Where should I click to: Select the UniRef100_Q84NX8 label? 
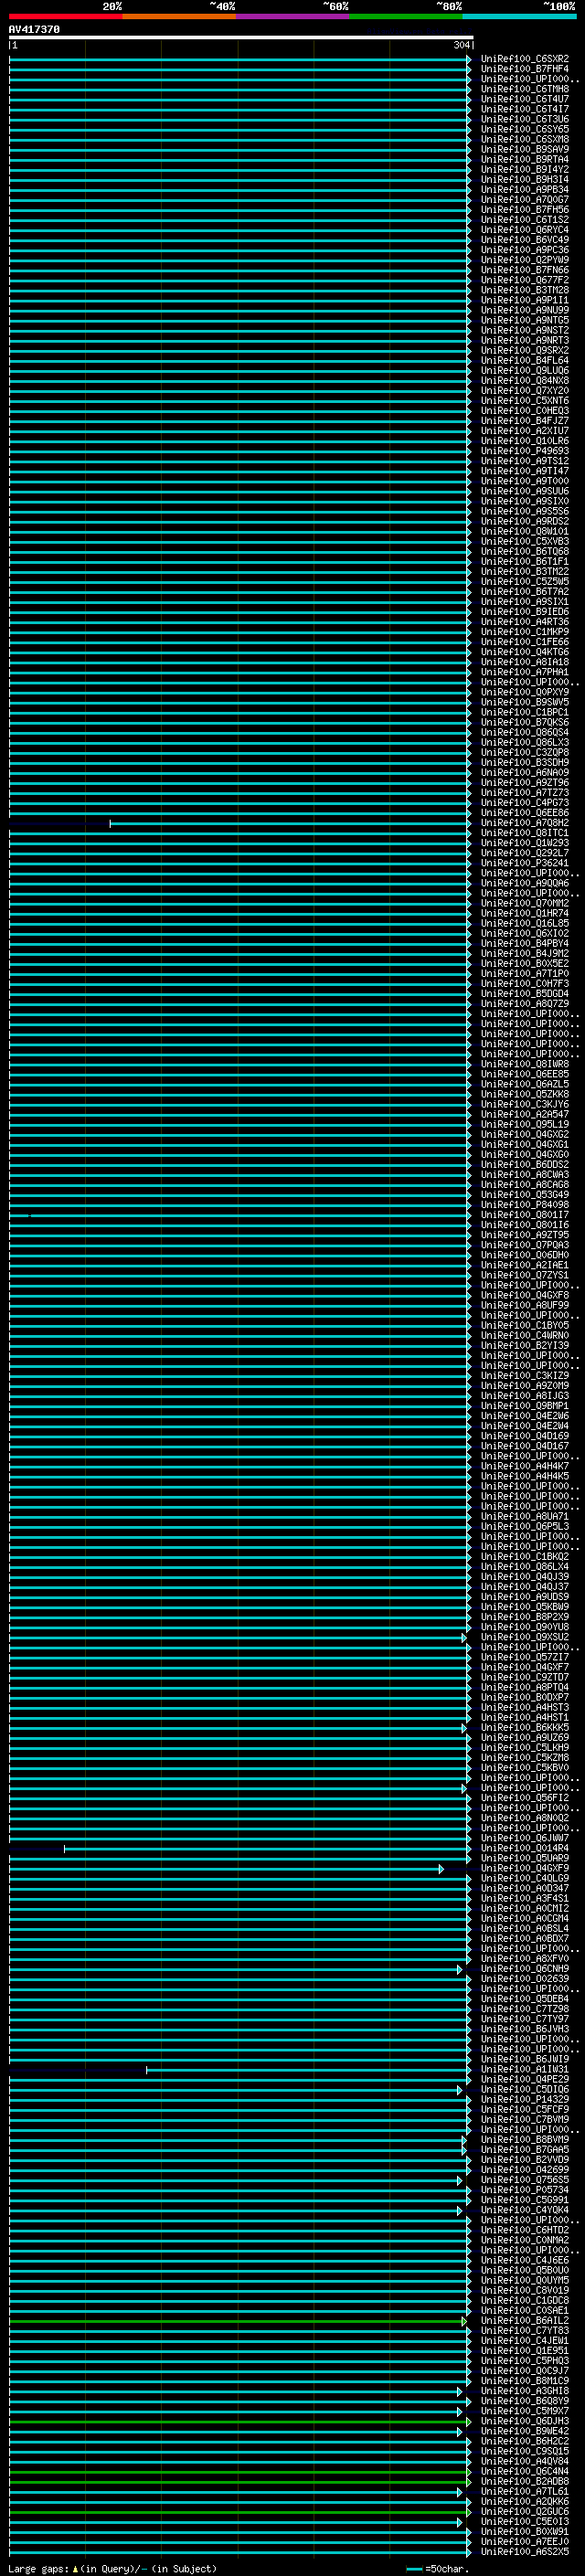click(x=525, y=381)
